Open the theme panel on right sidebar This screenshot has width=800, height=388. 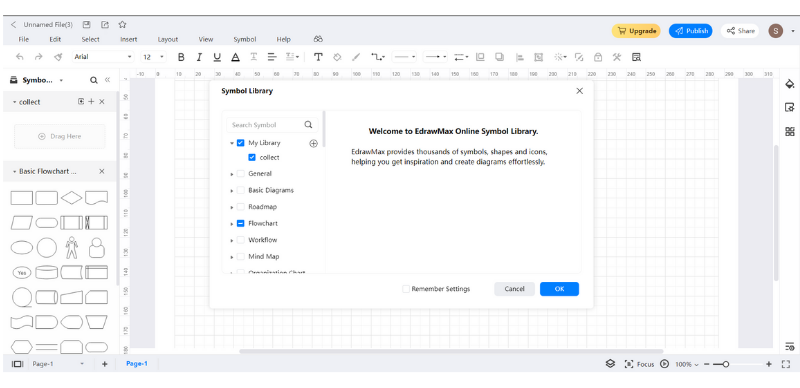[x=790, y=84]
